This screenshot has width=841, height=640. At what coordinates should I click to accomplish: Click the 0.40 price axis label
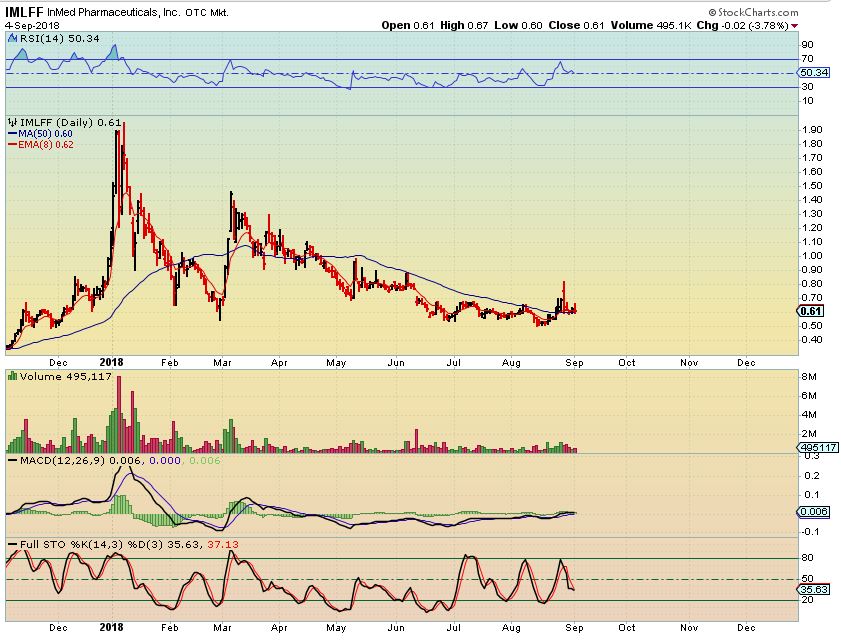812,339
